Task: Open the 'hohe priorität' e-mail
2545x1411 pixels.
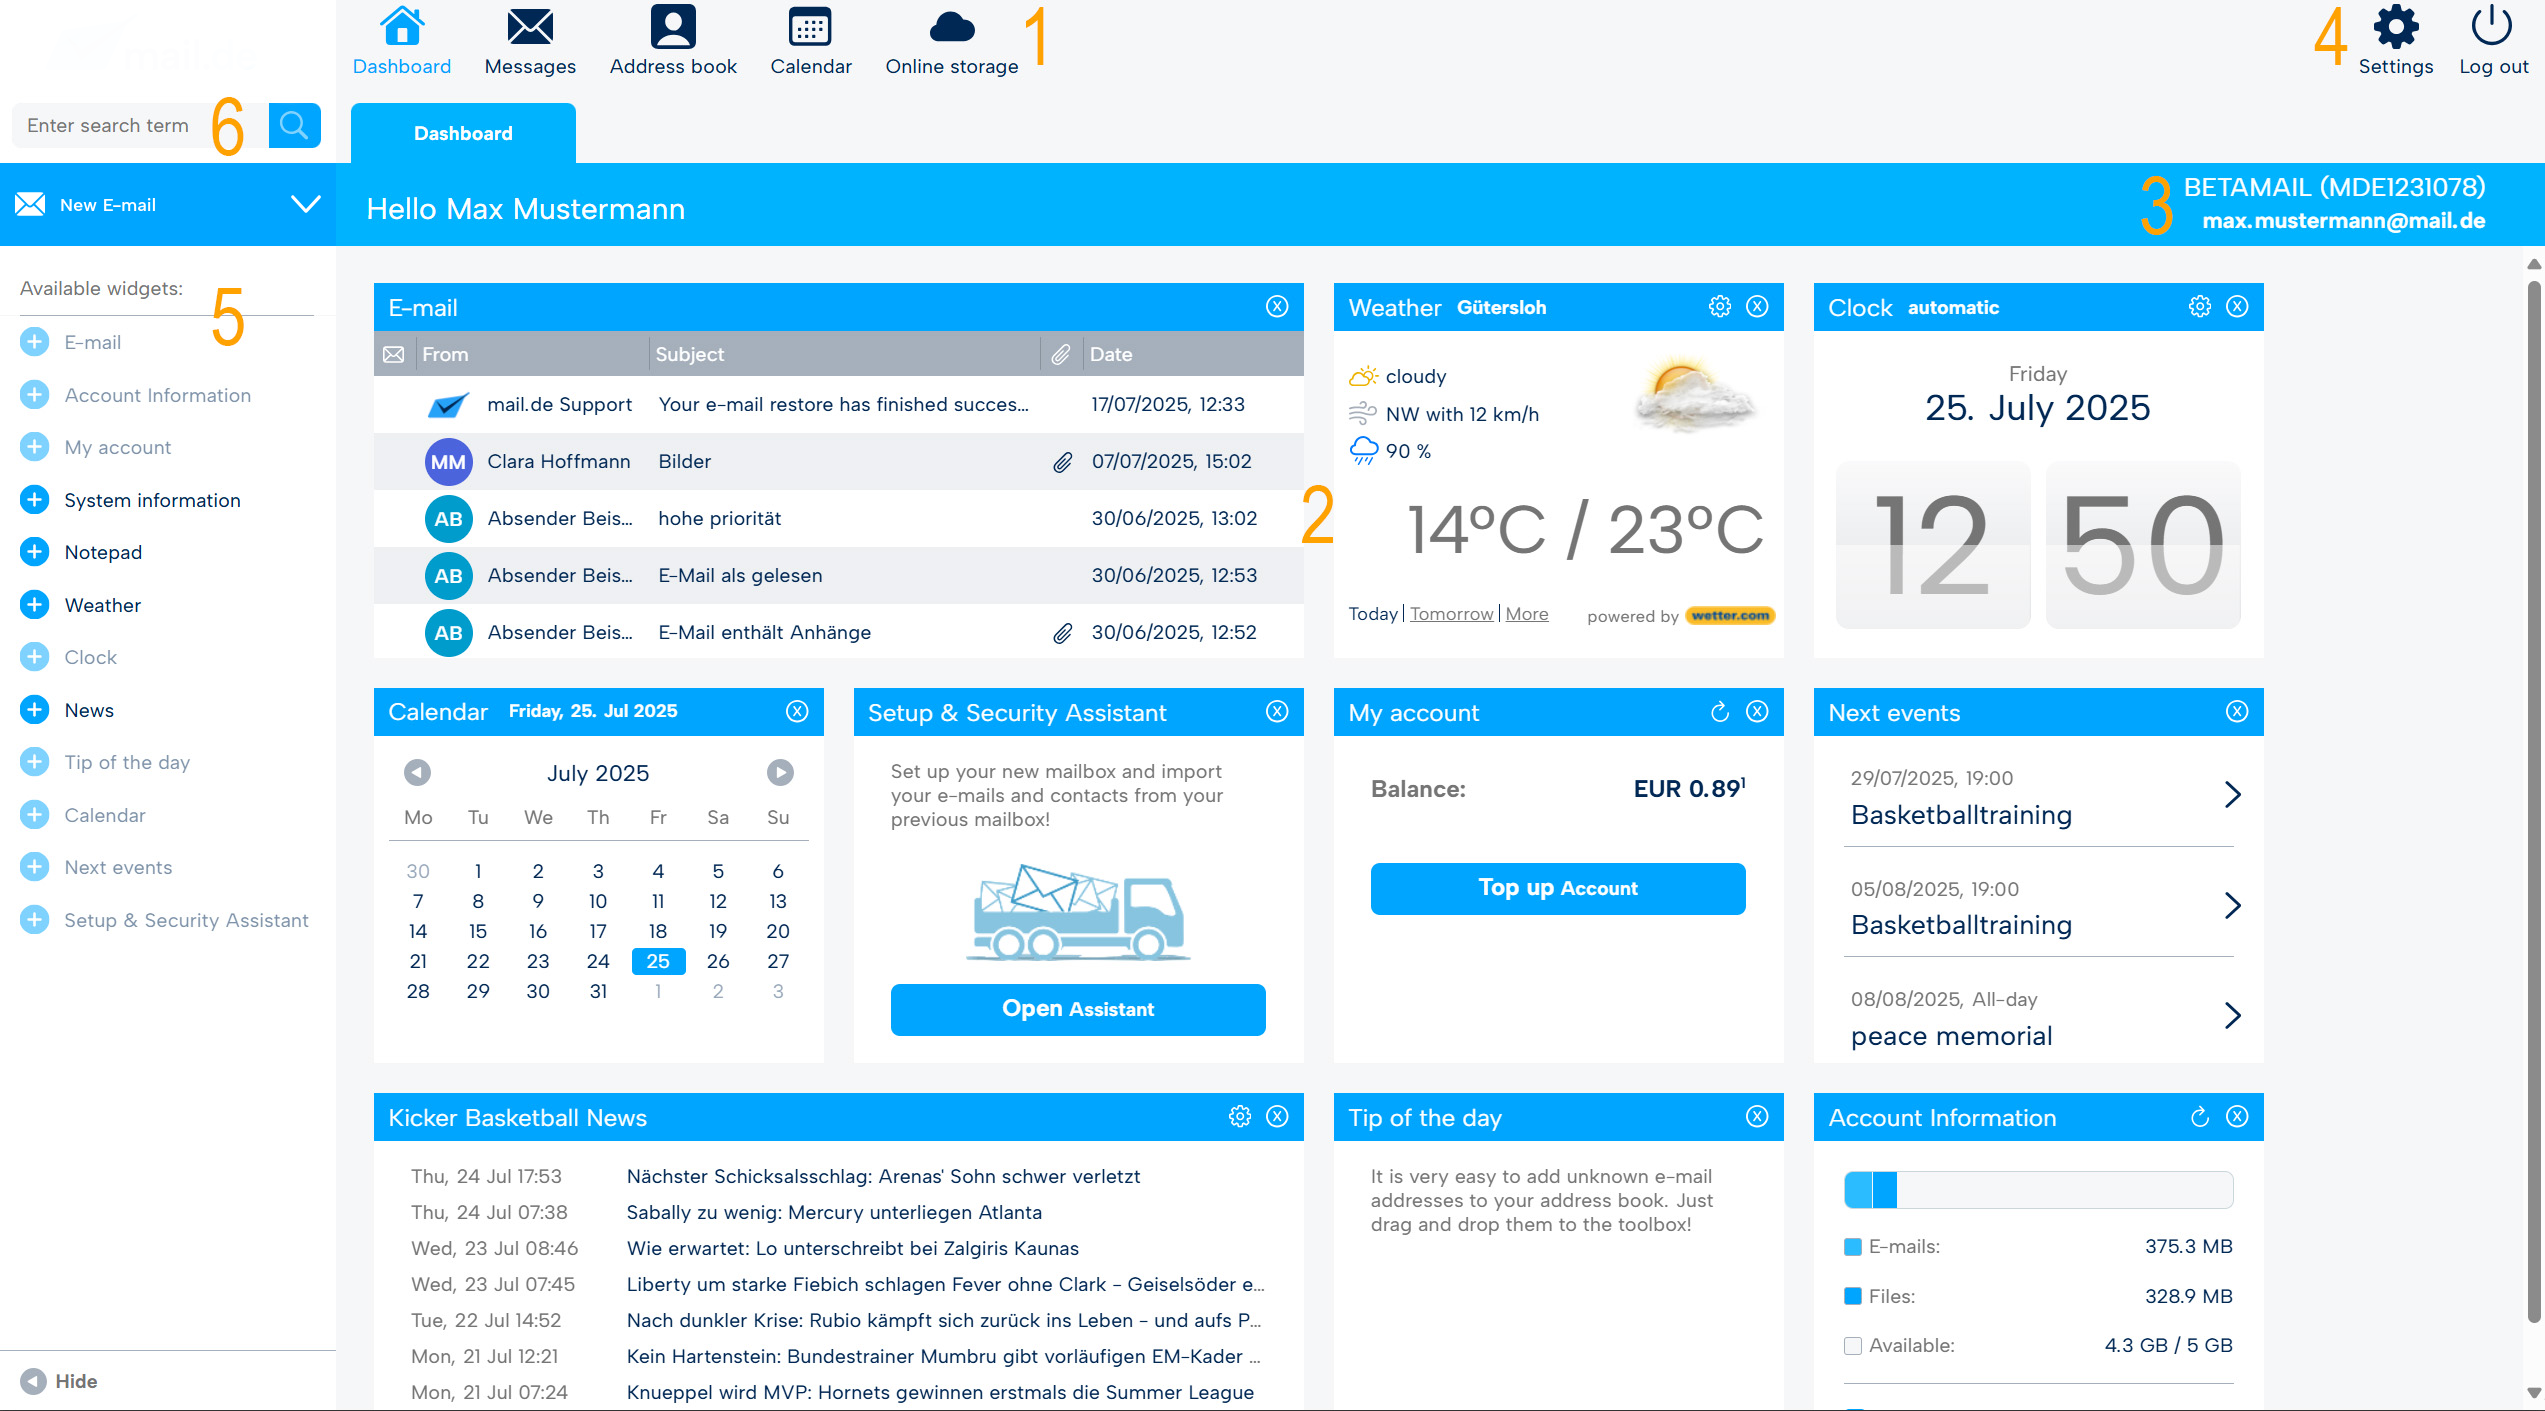Action: 838,518
